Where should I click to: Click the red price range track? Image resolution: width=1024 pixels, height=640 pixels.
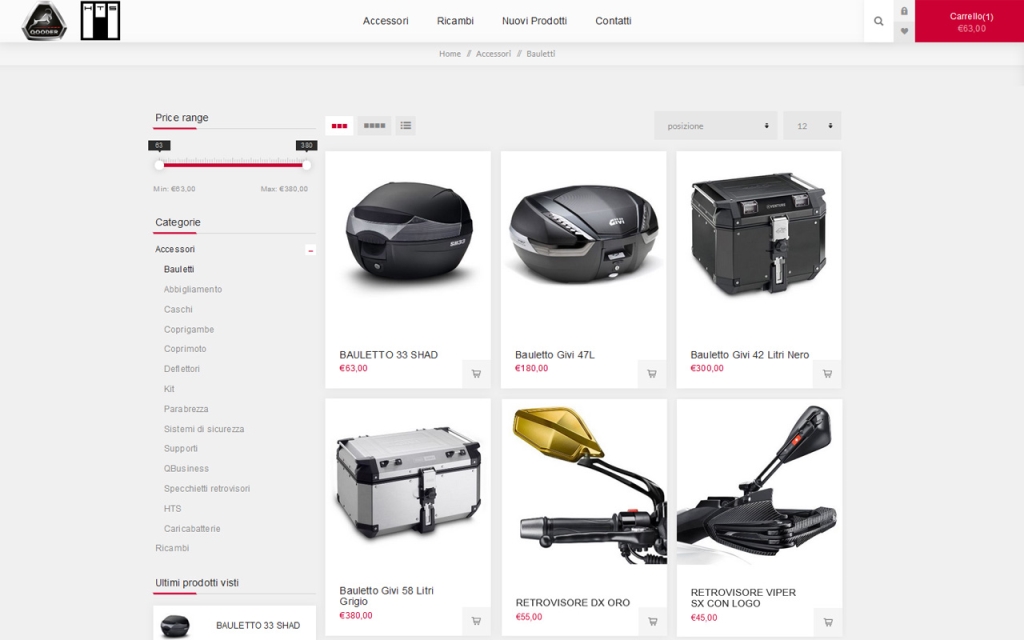232,165
